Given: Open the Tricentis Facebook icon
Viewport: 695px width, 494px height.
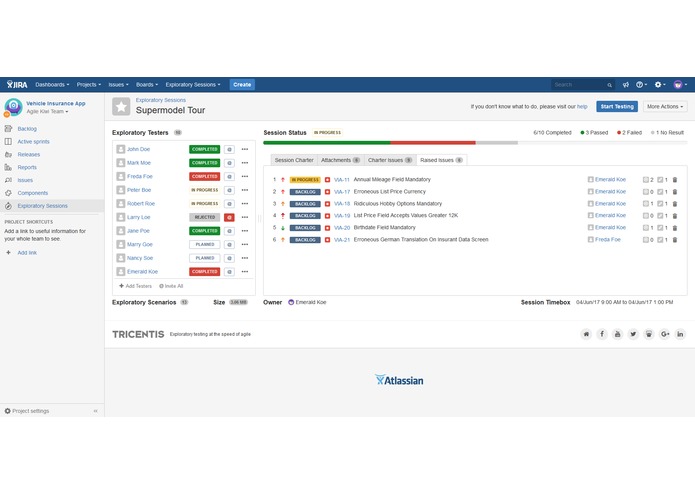Looking at the screenshot, I should point(602,334).
